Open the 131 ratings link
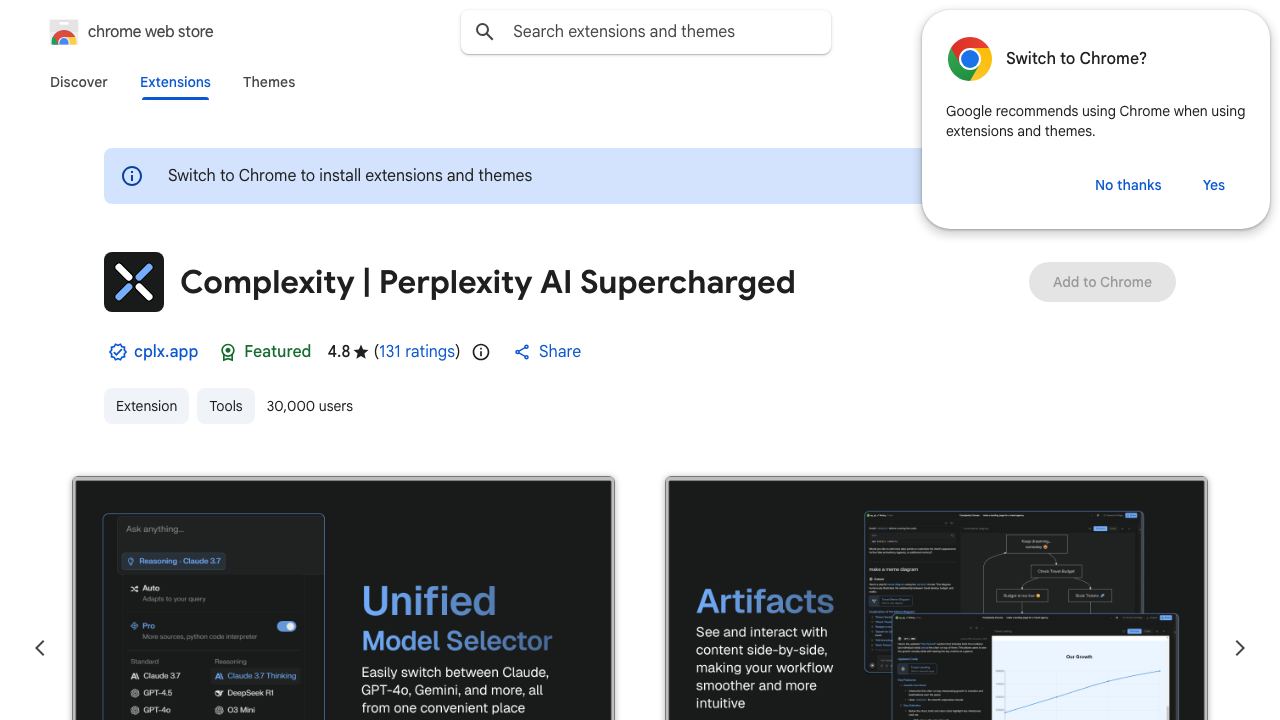Viewport: 1280px width, 720px height. pyautogui.click(x=417, y=352)
